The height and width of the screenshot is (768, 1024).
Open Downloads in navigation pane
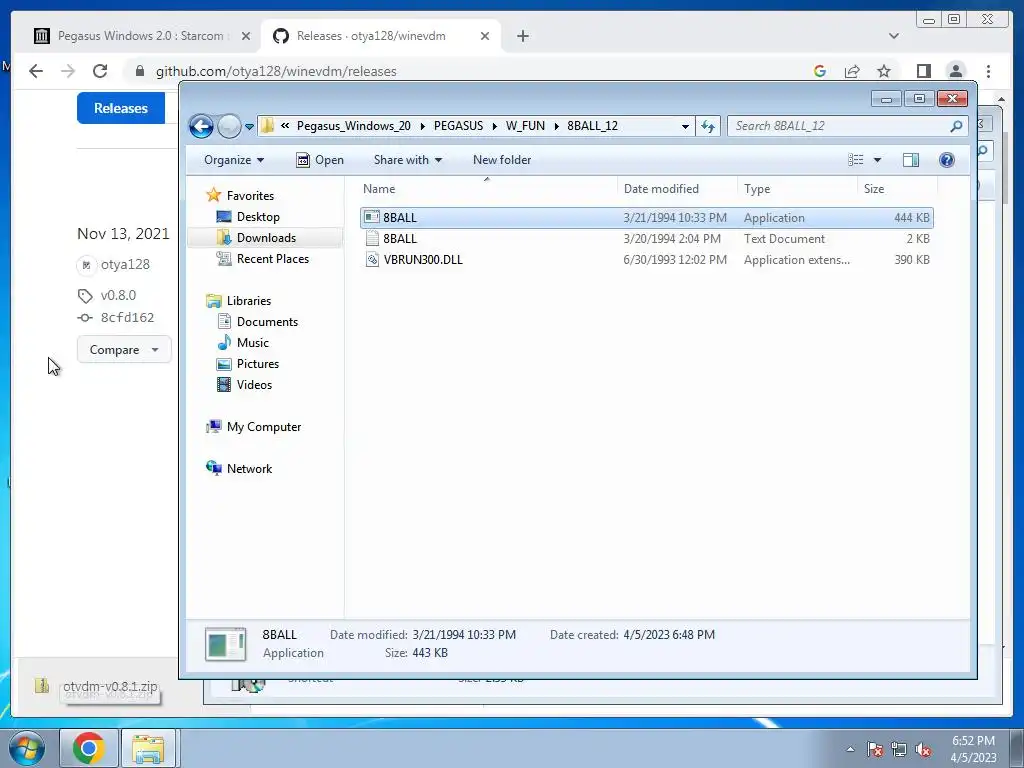[x=266, y=238]
